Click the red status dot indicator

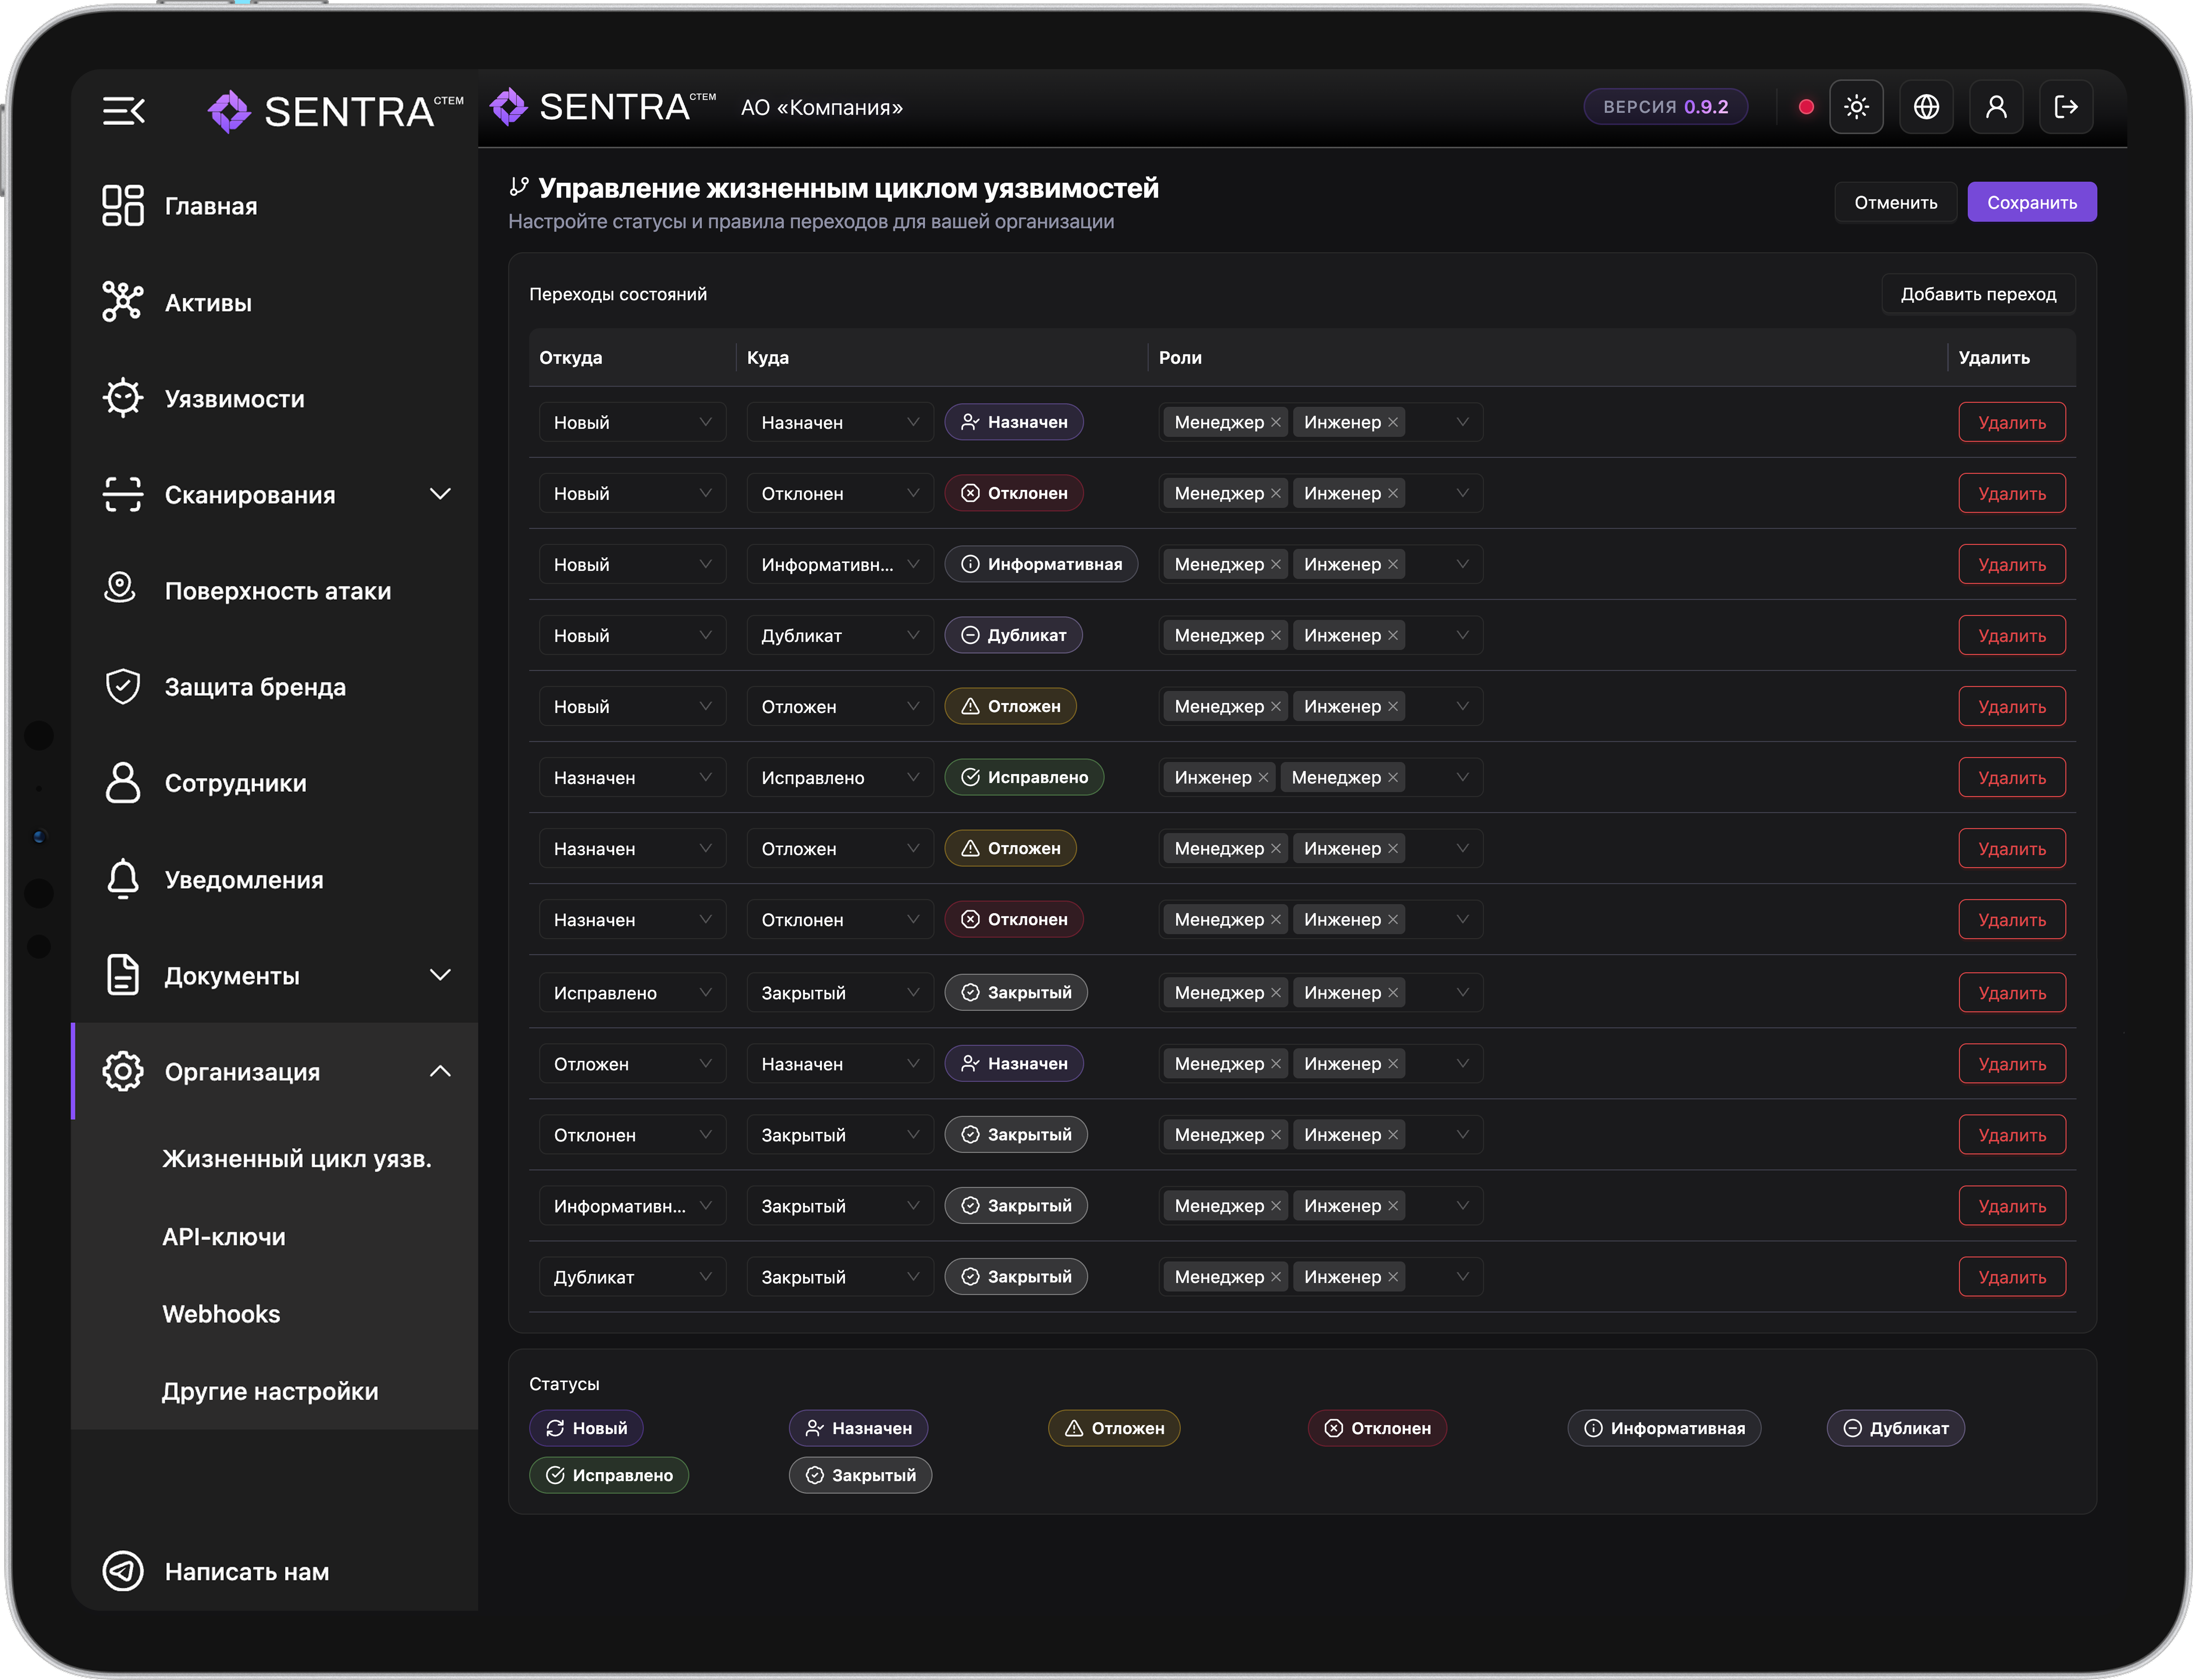click(x=1806, y=107)
